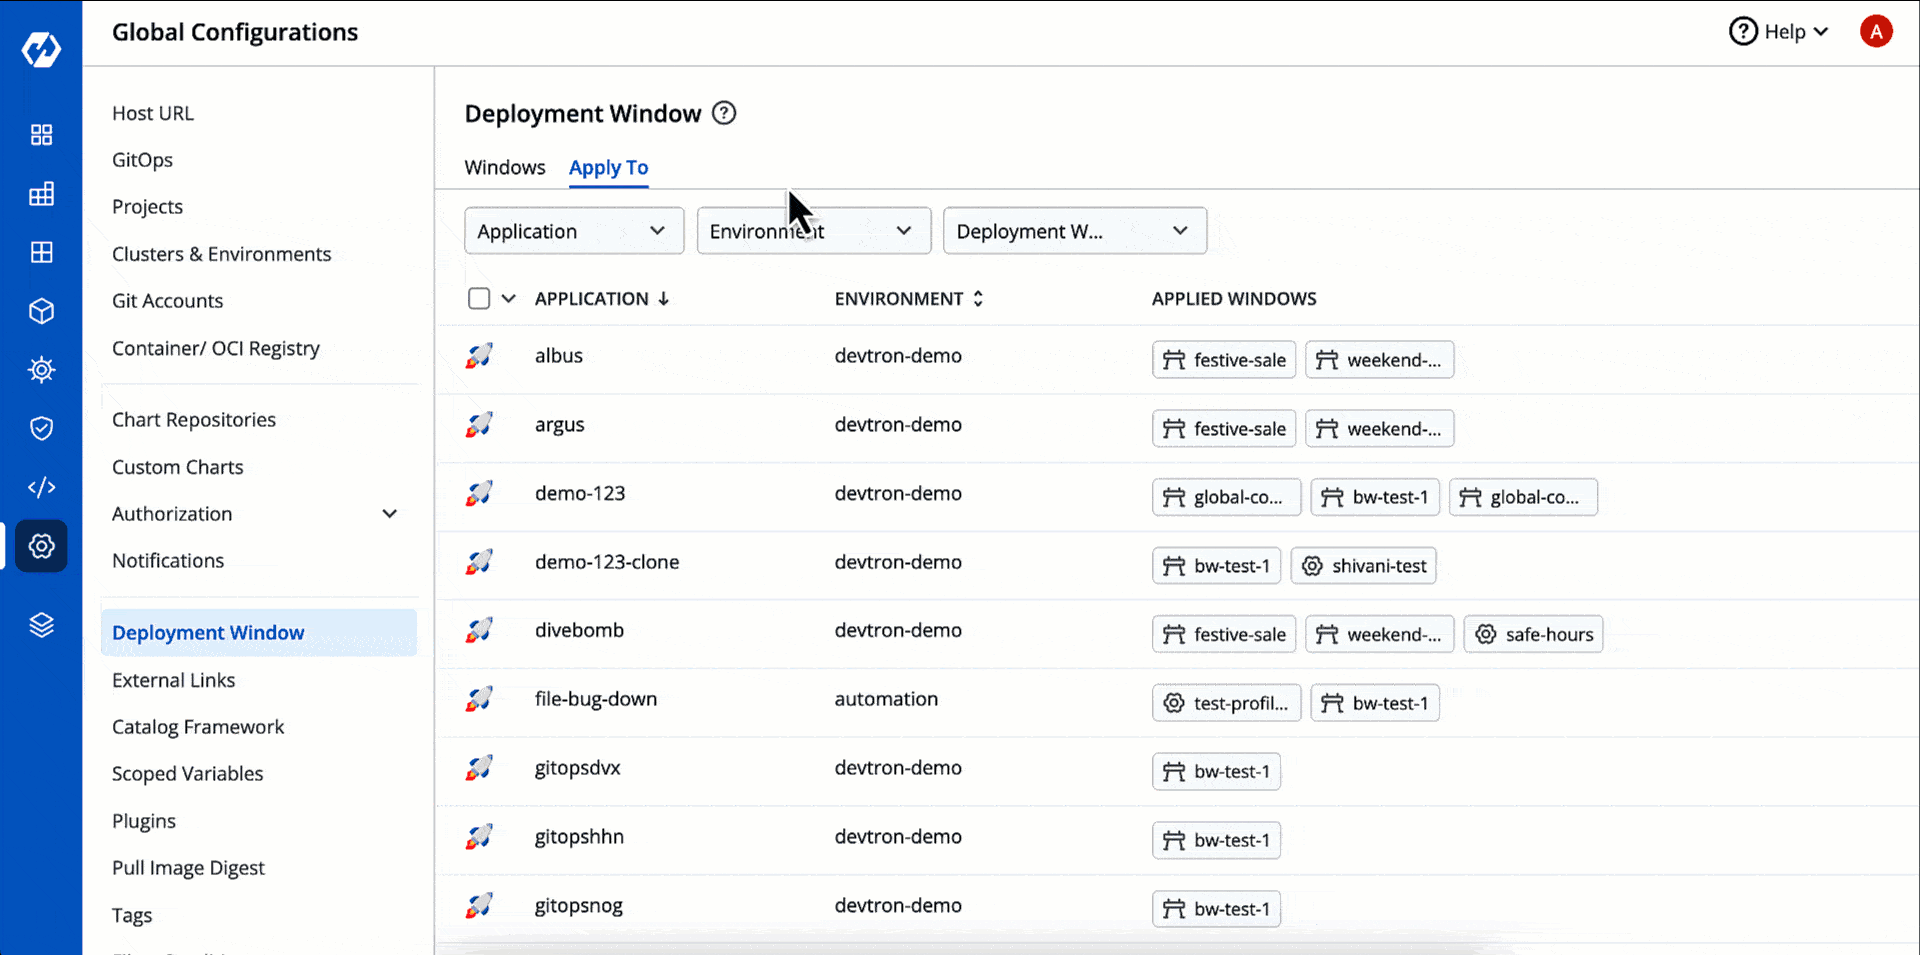This screenshot has height=955, width=1920.
Task: Select the Bulk Edit code icon
Action: [x=41, y=487]
